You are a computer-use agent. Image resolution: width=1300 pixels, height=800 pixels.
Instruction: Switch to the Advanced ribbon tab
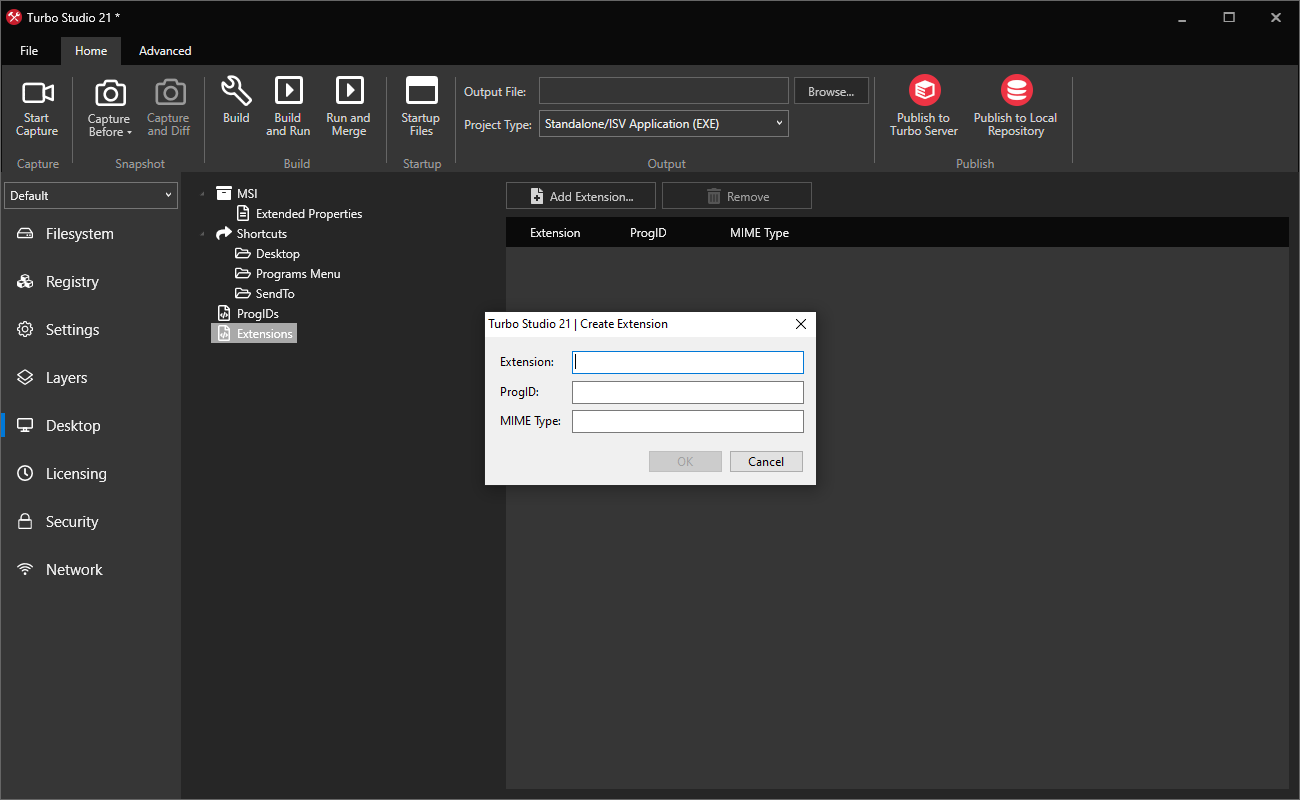coord(164,50)
